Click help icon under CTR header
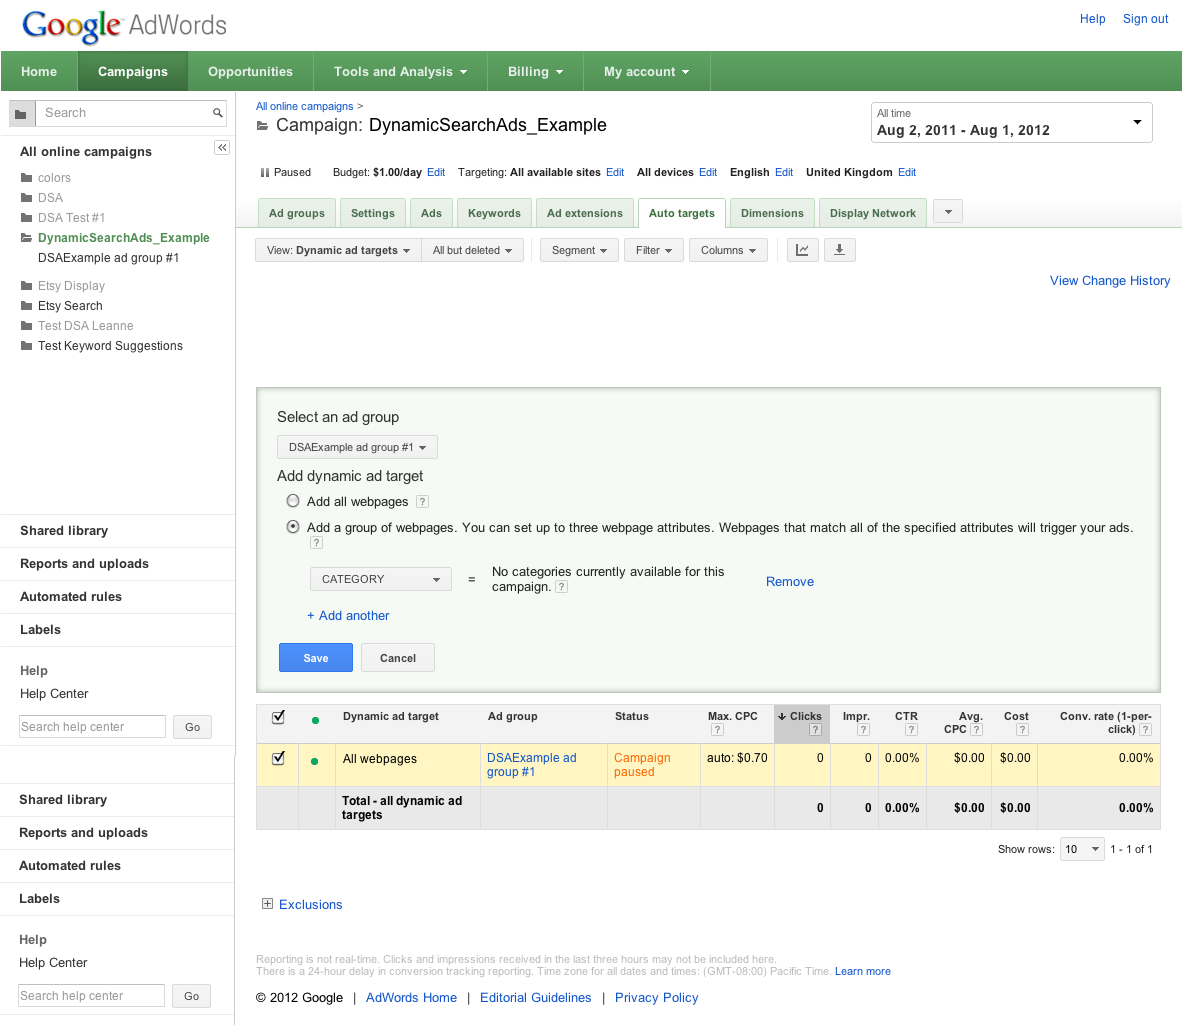The height and width of the screenshot is (1025, 1182). [x=911, y=730]
